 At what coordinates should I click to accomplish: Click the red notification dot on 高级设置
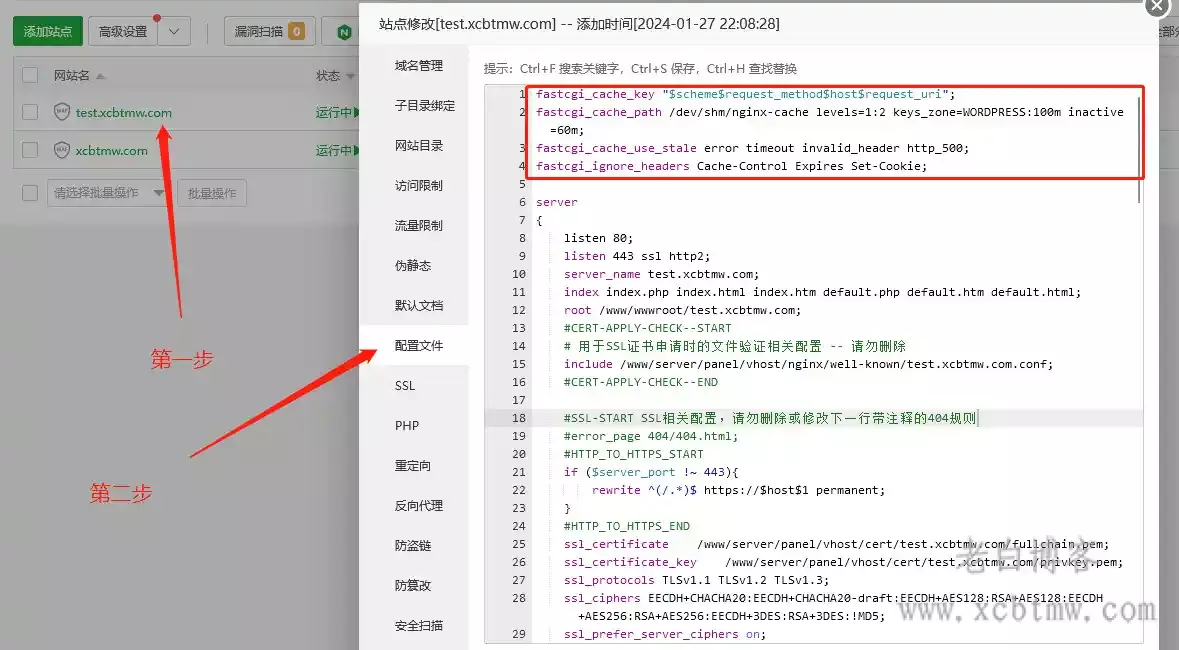[x=157, y=17]
